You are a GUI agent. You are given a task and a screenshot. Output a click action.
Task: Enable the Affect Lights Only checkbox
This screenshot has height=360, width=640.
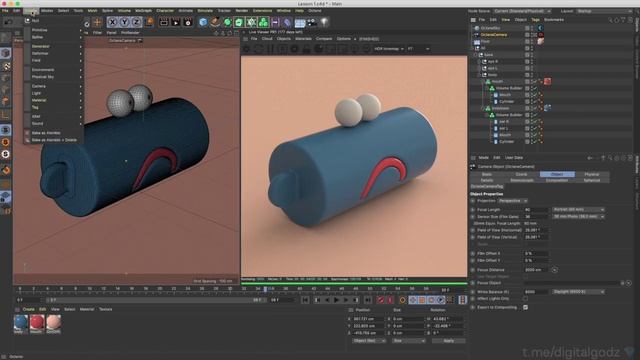(x=525, y=299)
